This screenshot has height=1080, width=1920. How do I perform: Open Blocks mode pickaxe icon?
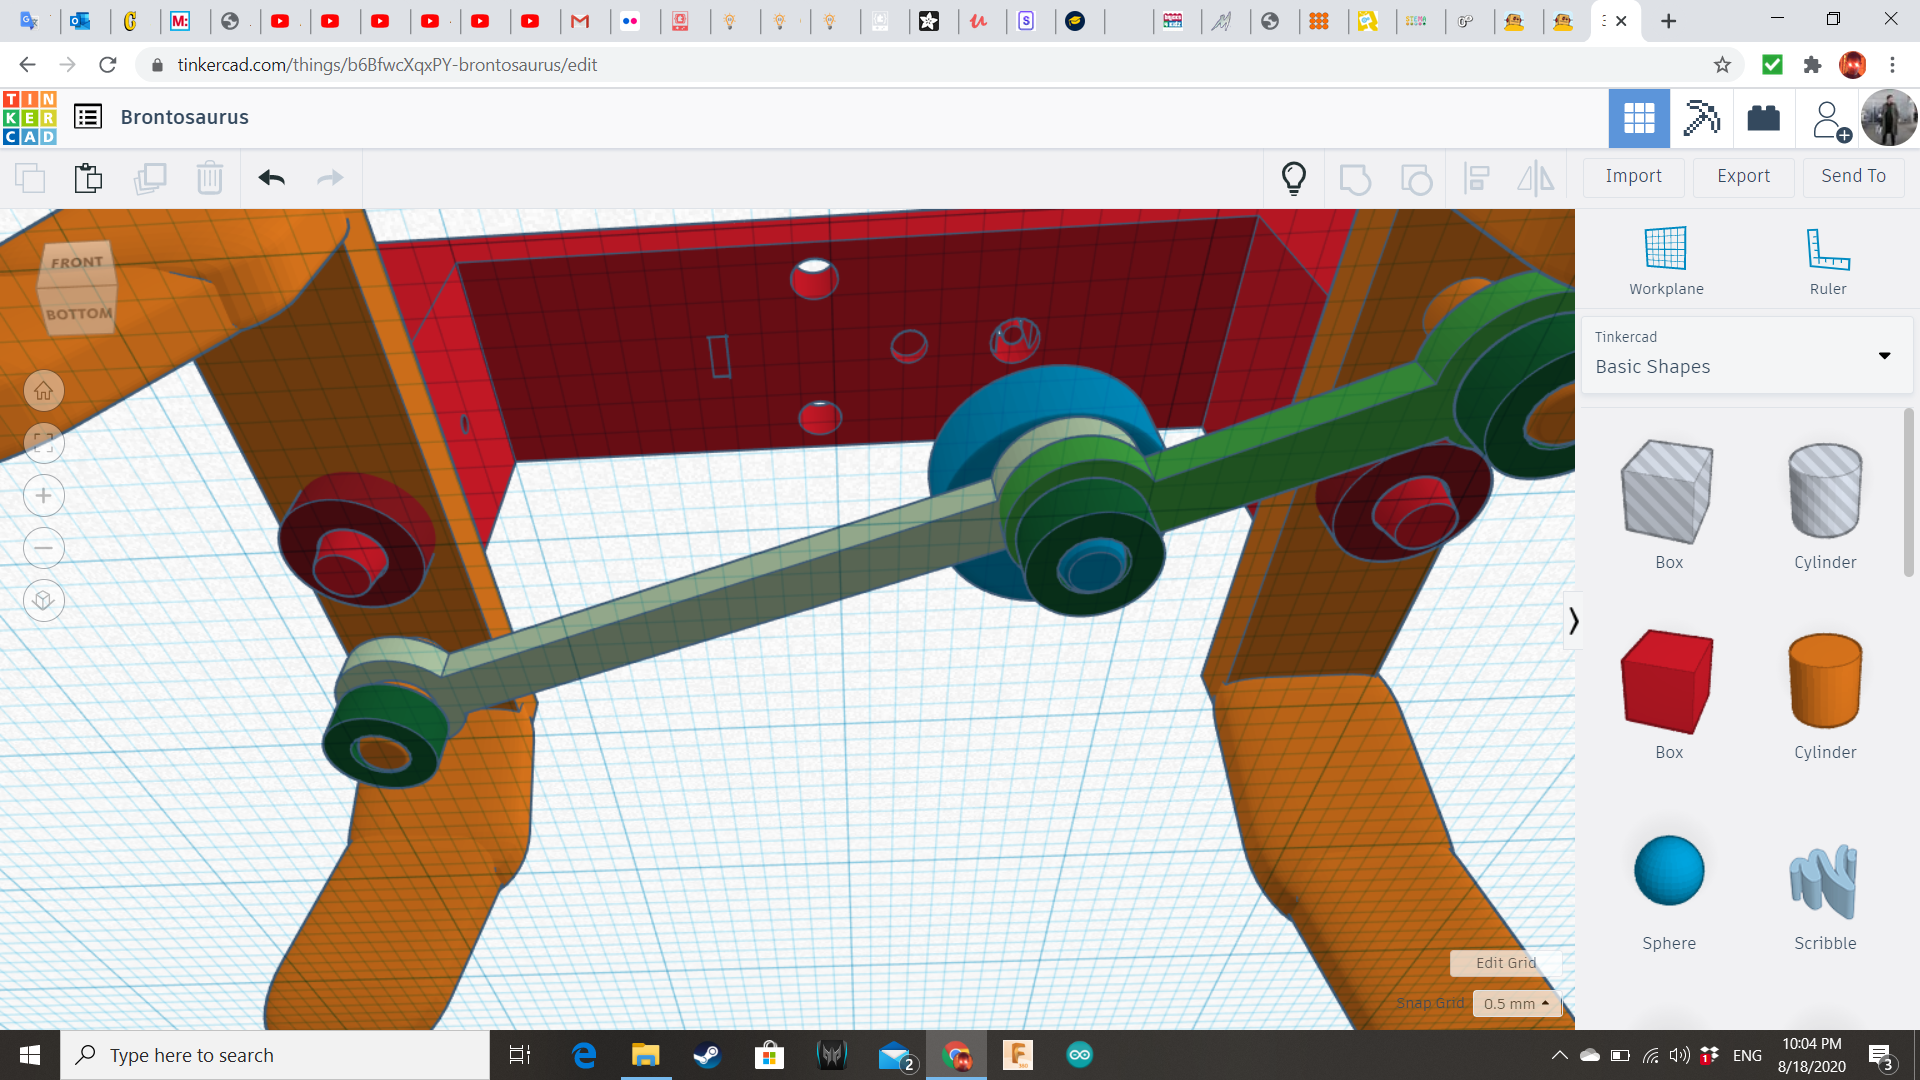(x=1701, y=118)
